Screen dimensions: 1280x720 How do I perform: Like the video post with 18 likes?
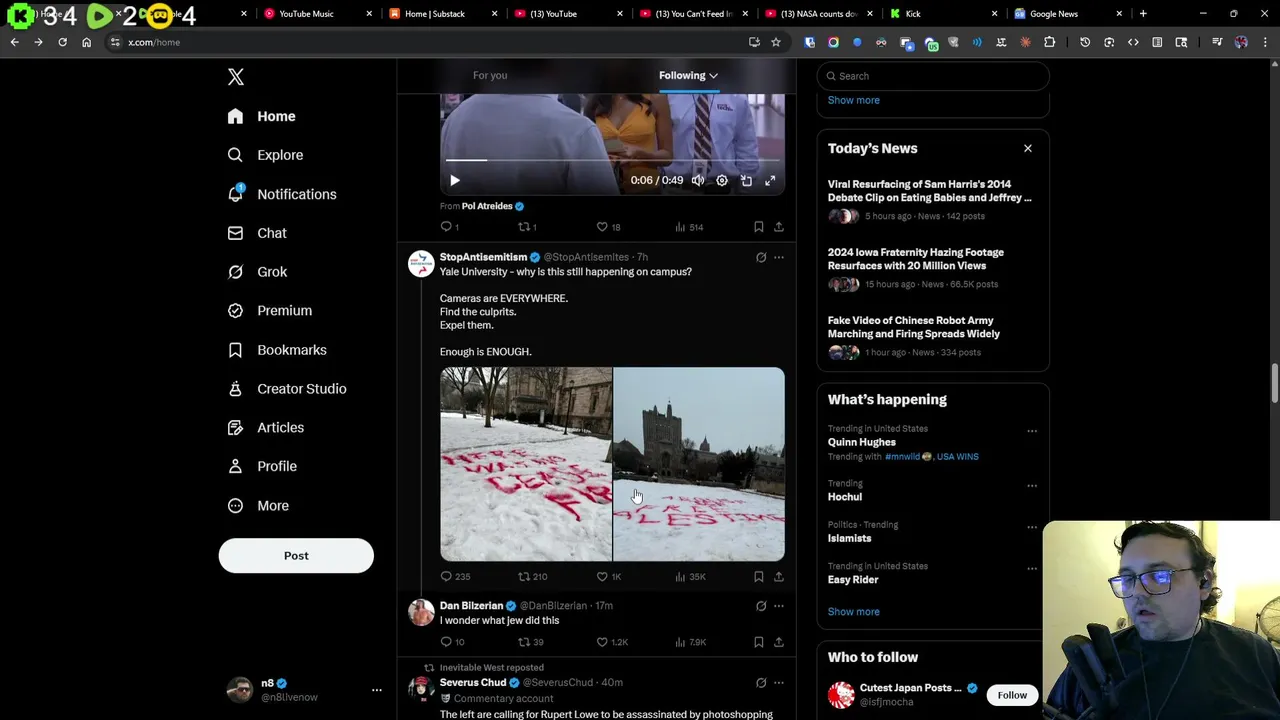[609, 227]
